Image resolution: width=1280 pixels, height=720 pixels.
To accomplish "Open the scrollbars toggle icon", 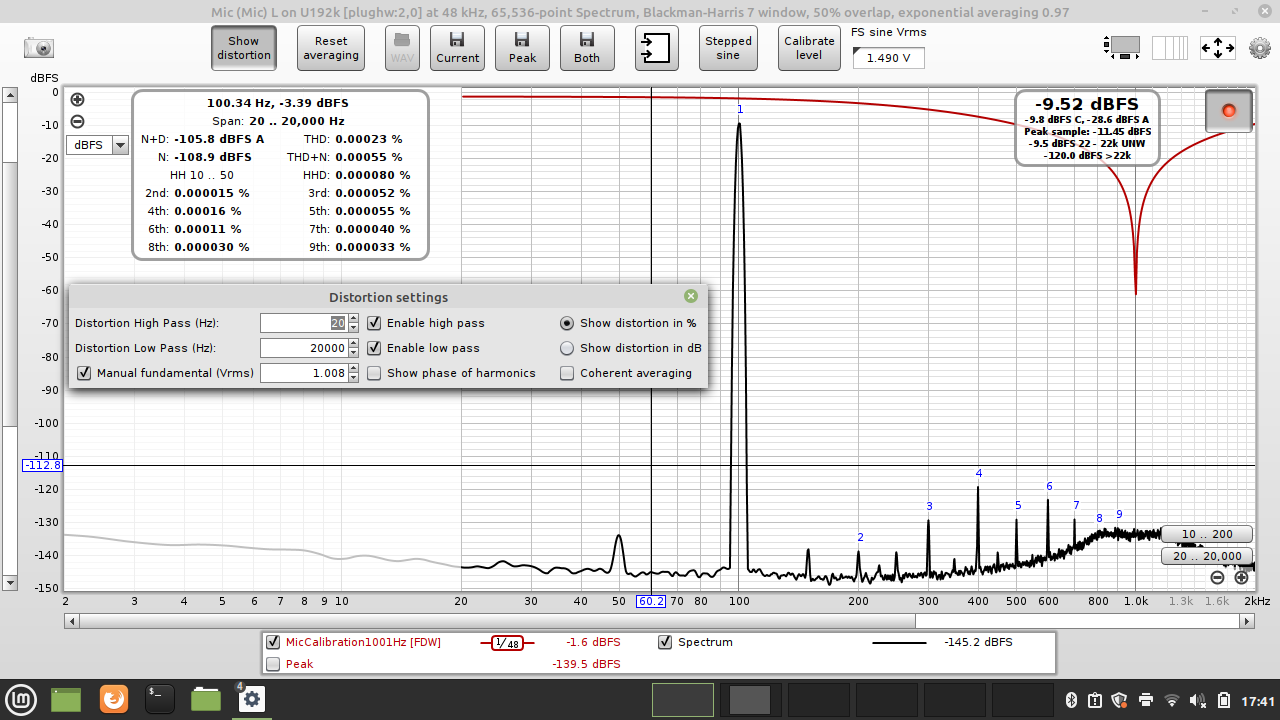I will pos(1122,47).
